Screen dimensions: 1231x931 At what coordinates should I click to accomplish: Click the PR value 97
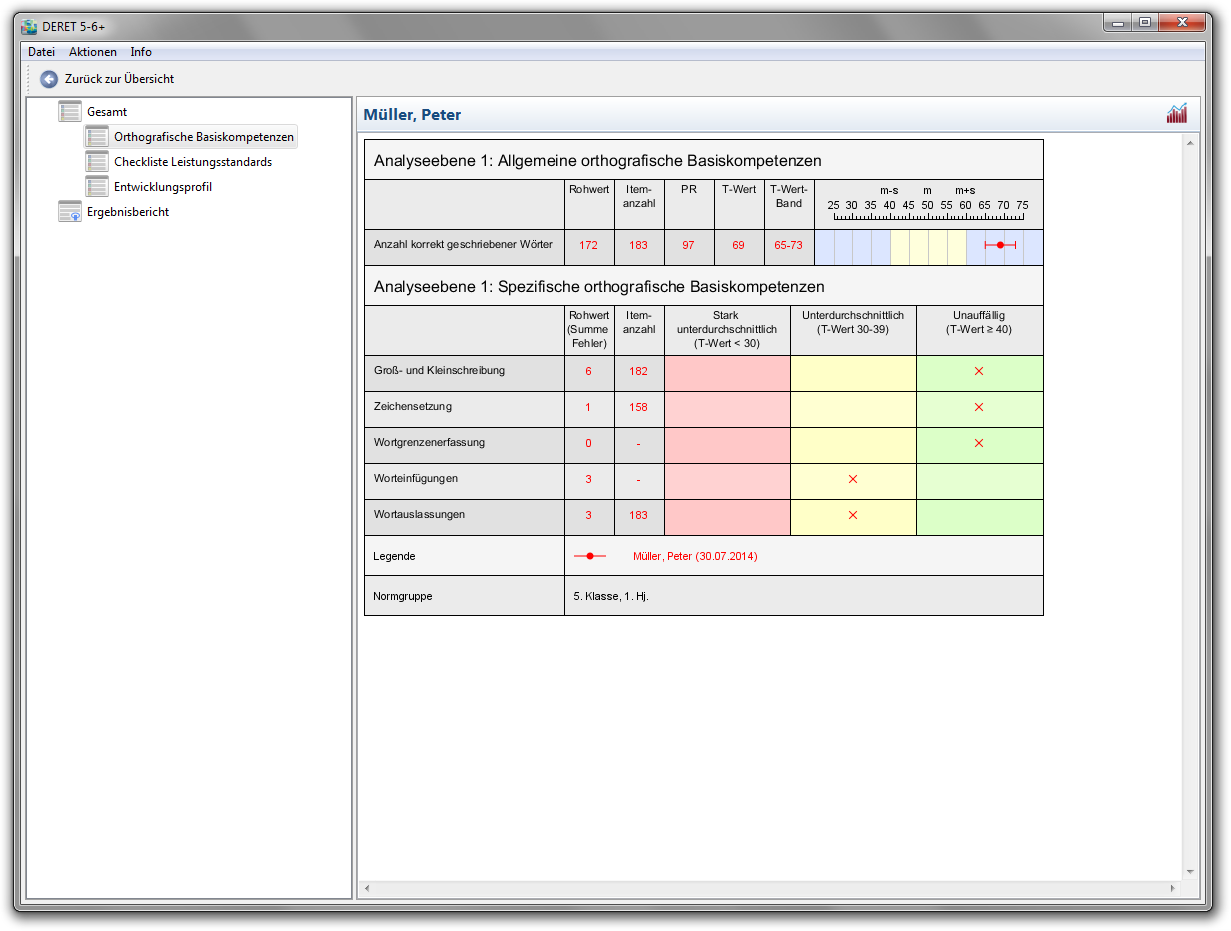pos(688,245)
